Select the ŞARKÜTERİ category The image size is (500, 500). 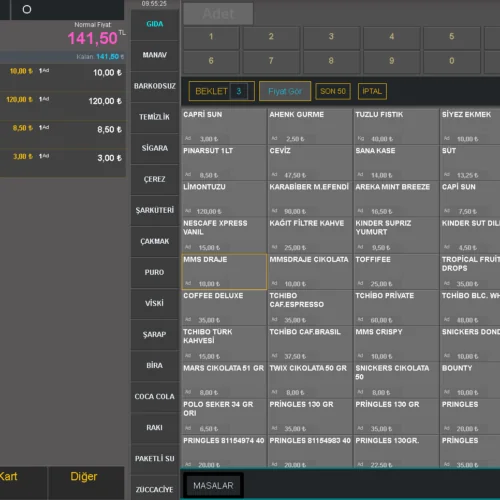[155, 211]
